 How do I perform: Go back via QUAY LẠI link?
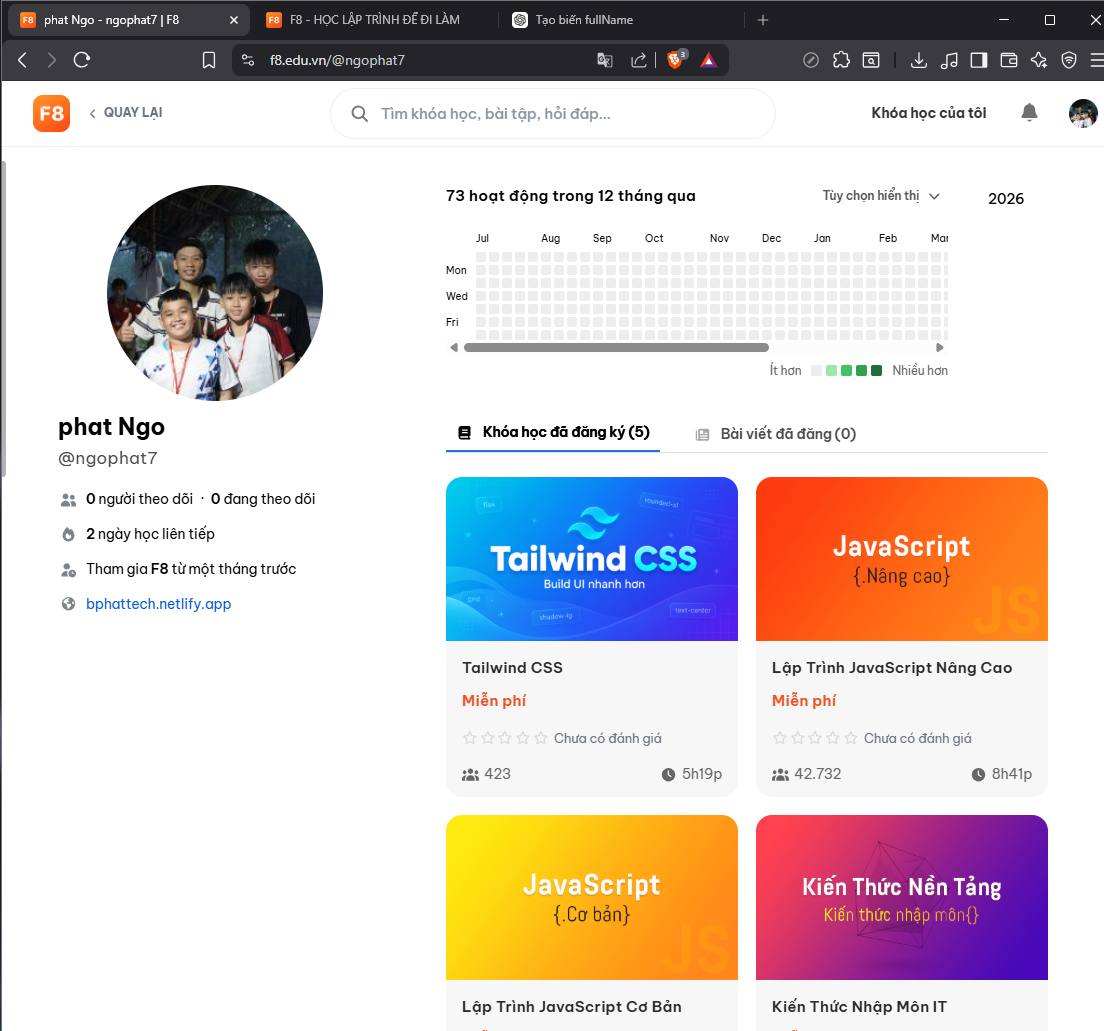tap(126, 113)
